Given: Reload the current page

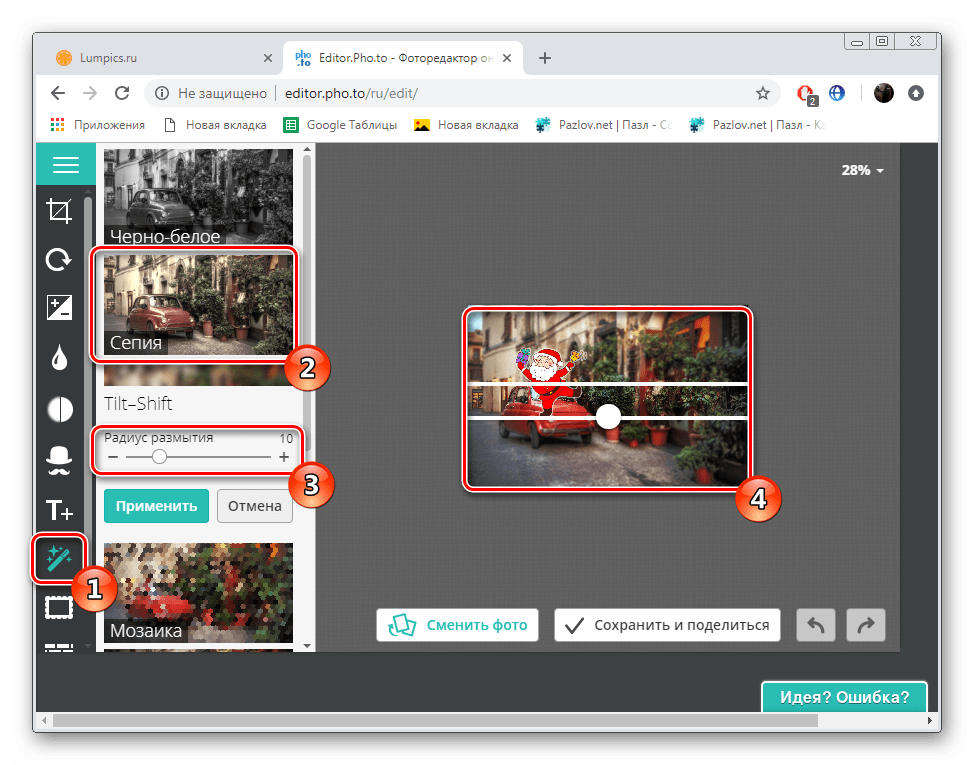Looking at the screenshot, I should [x=122, y=93].
